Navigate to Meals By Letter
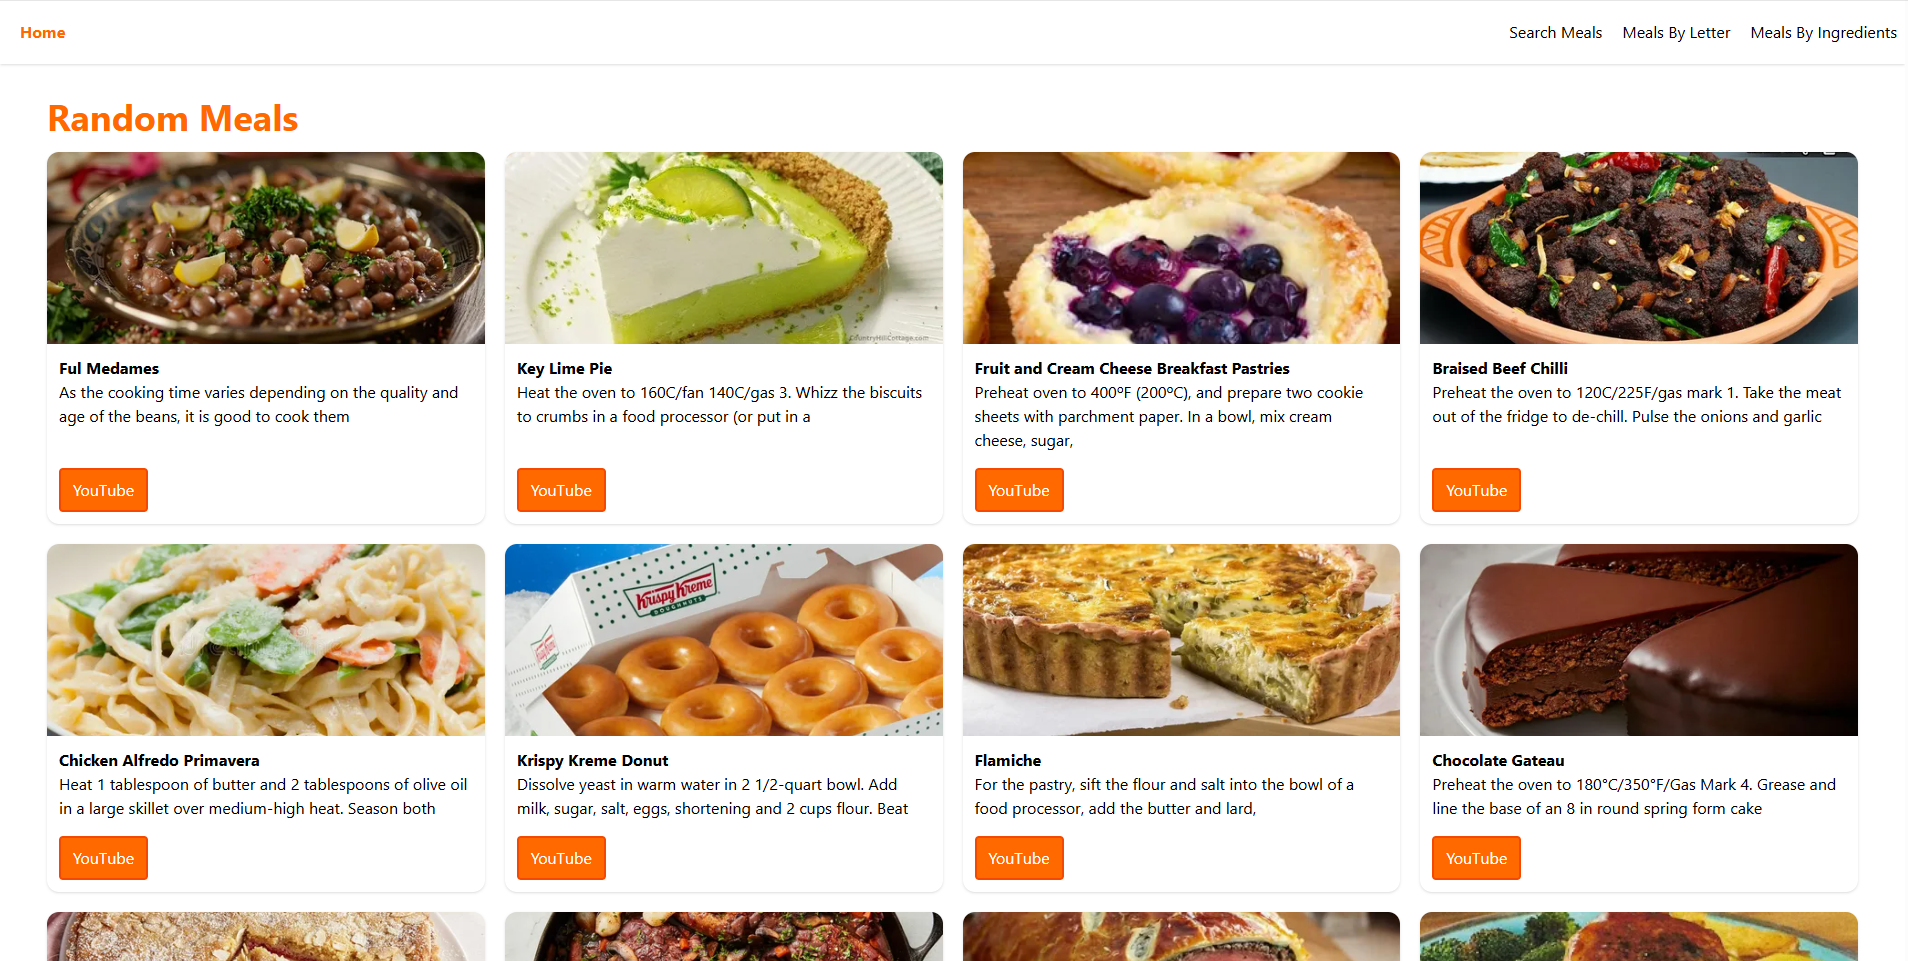Screen dimensions: 1908x961 (x=1676, y=32)
